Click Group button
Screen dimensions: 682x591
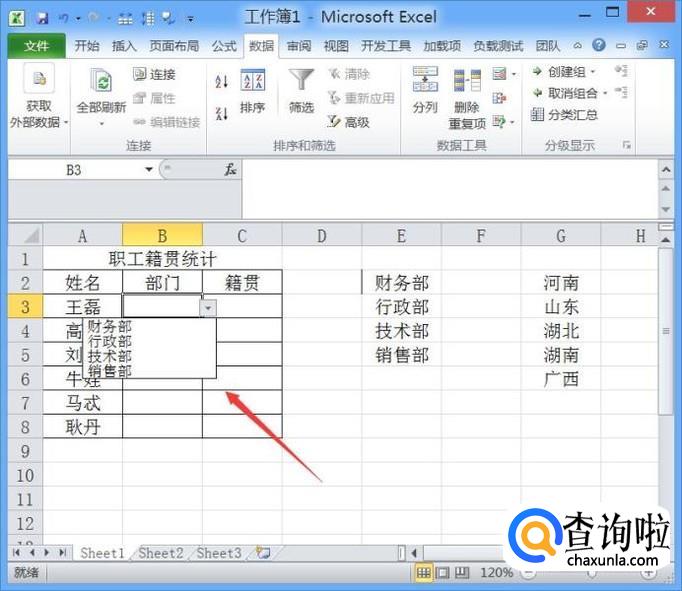[559, 71]
